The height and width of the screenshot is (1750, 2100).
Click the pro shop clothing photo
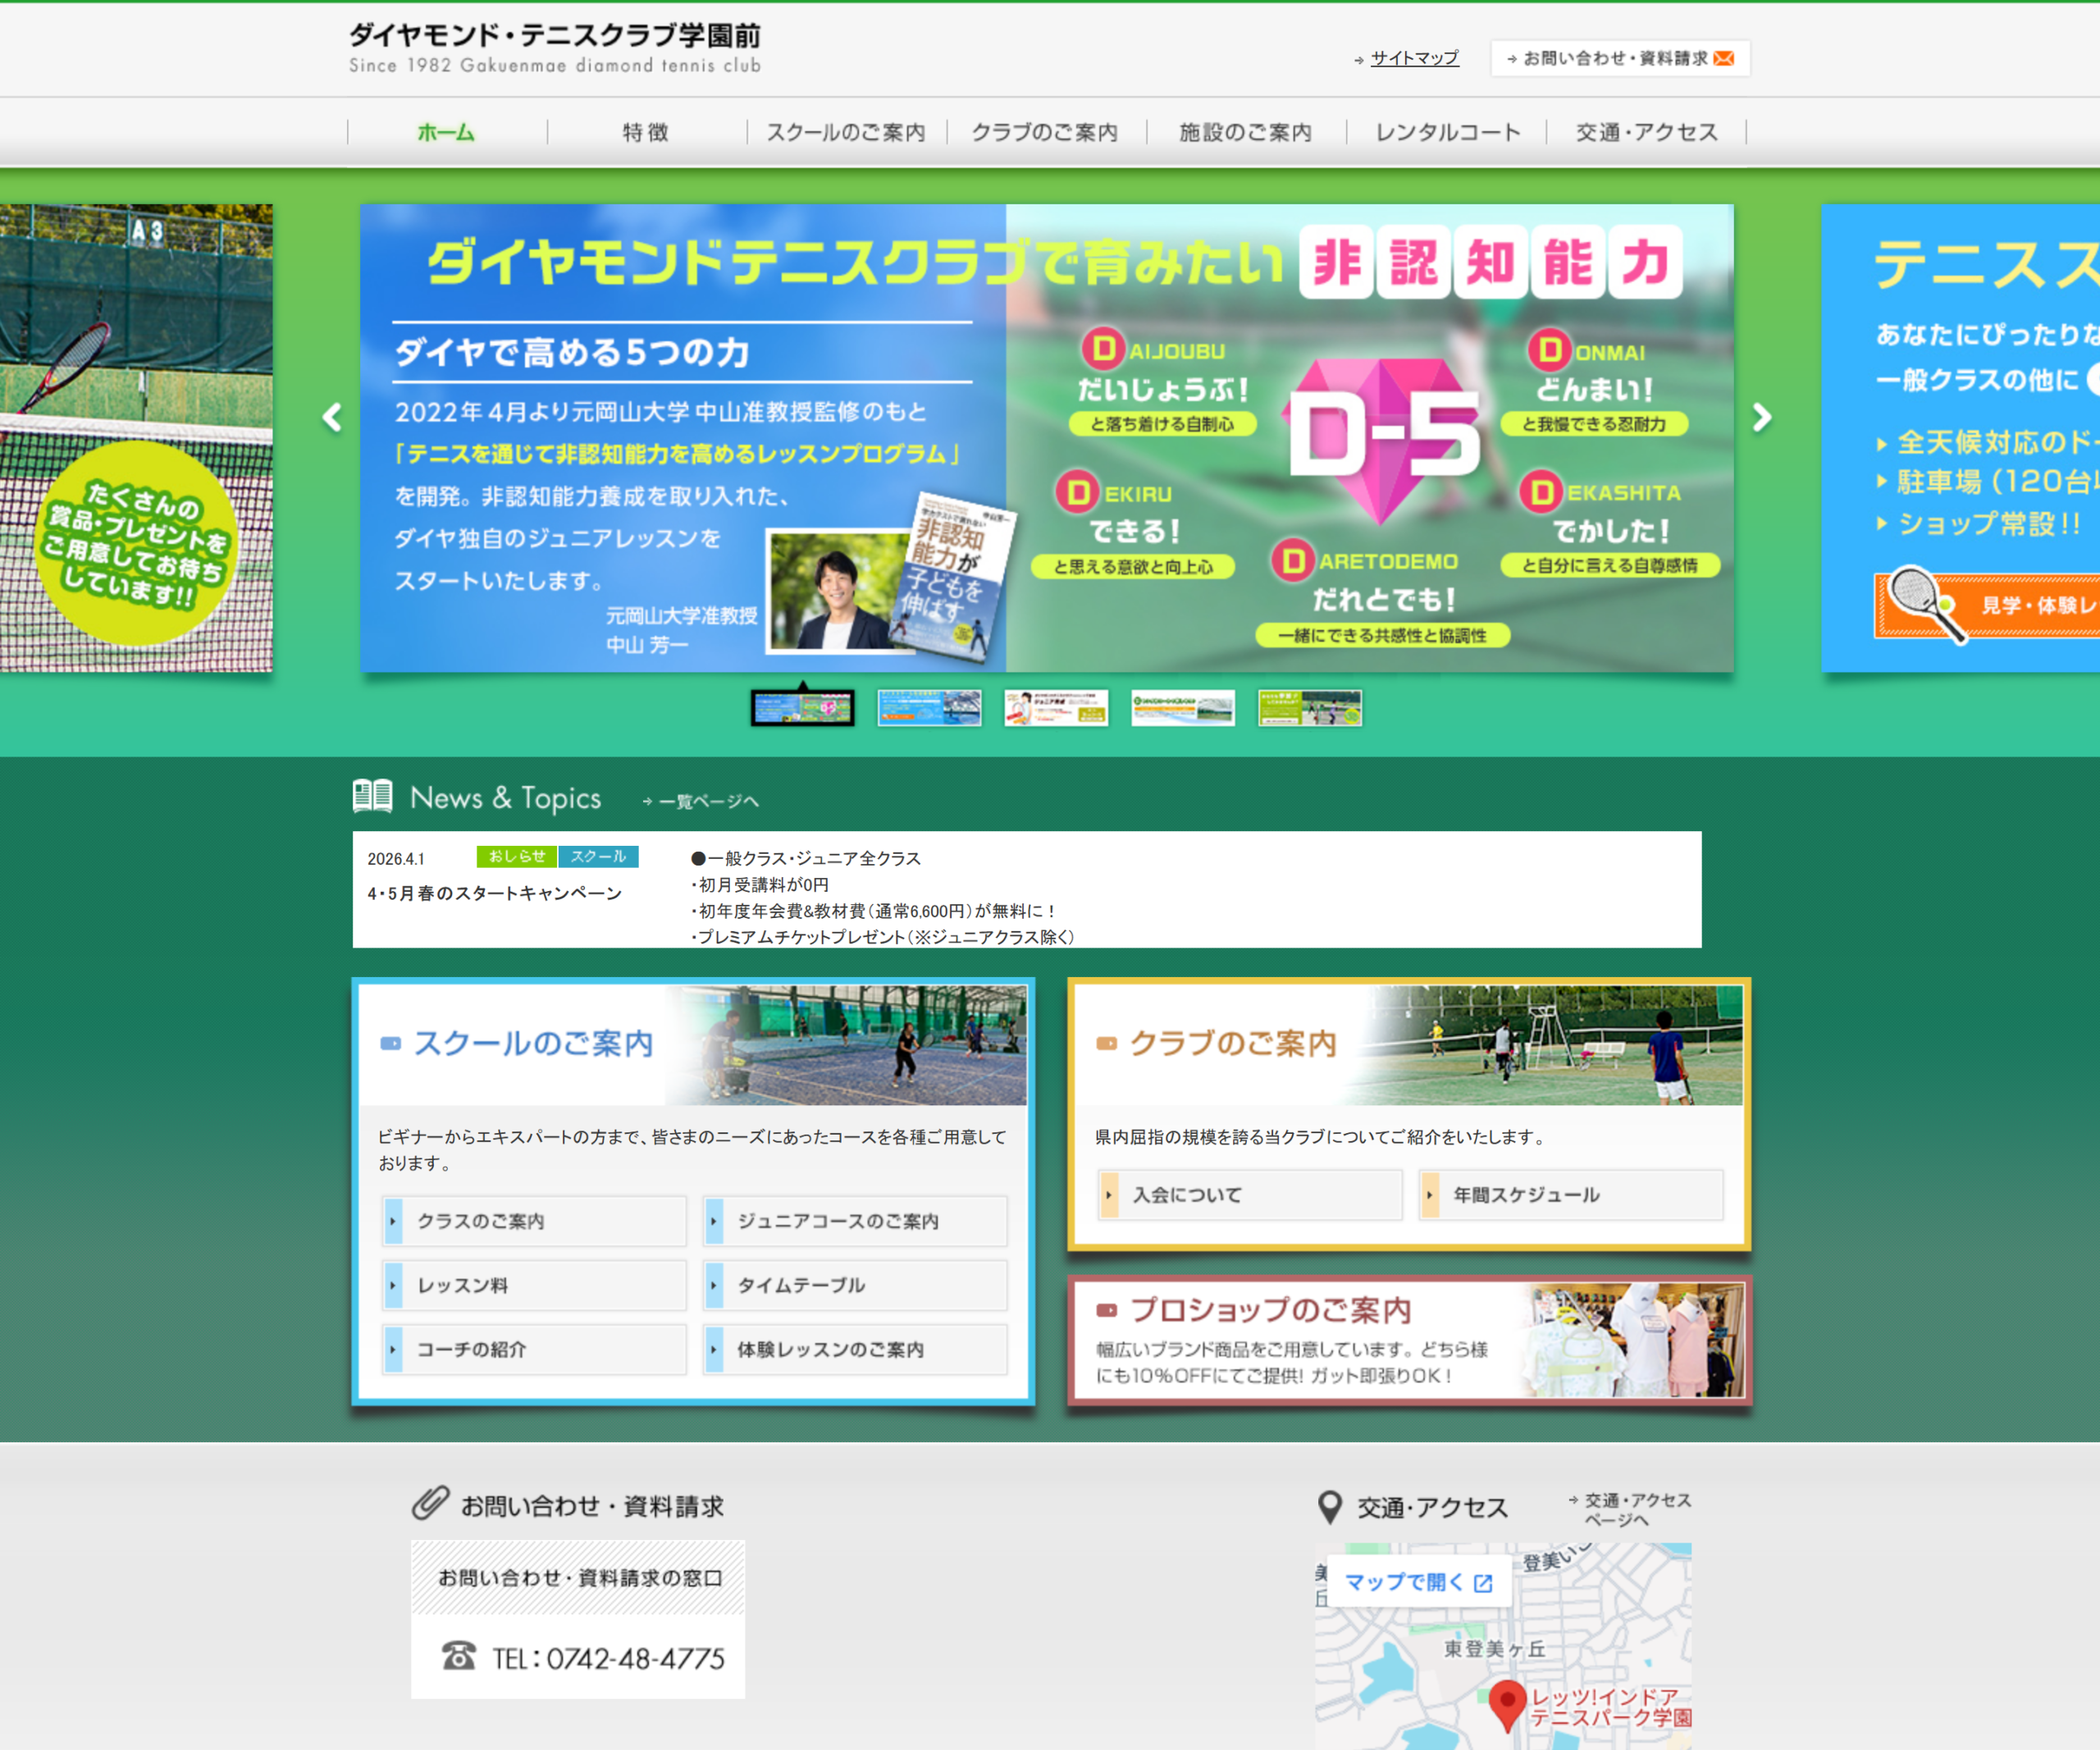click(x=1632, y=1340)
